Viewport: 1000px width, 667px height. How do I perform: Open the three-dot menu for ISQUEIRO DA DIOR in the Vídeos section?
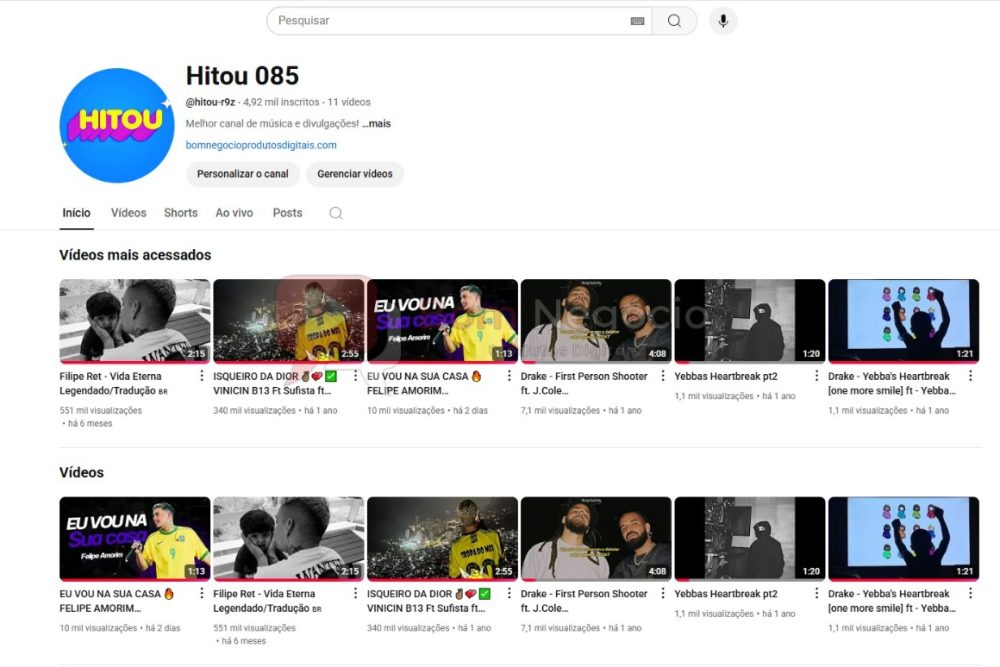509,594
